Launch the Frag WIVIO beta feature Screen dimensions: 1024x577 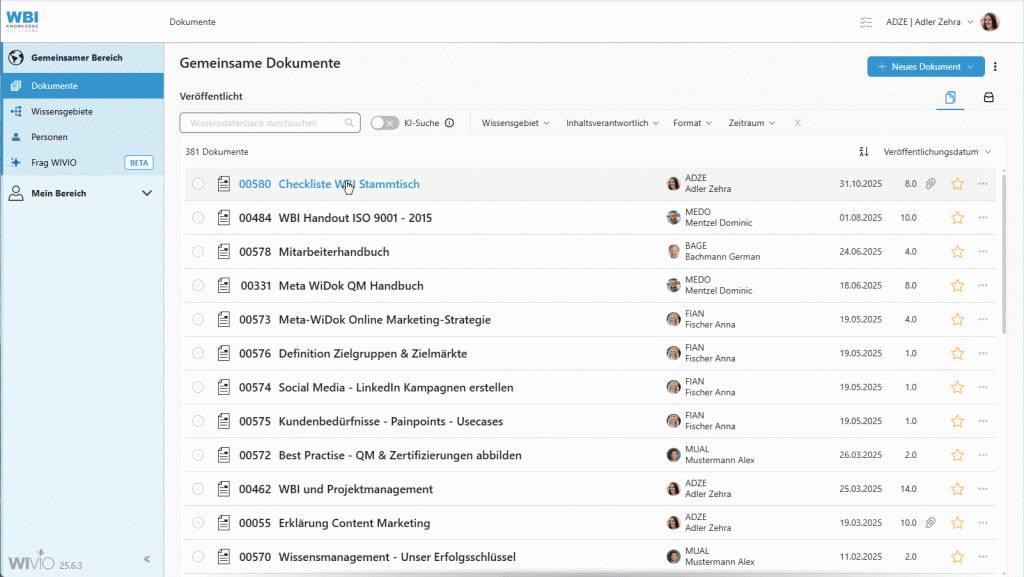pos(56,161)
